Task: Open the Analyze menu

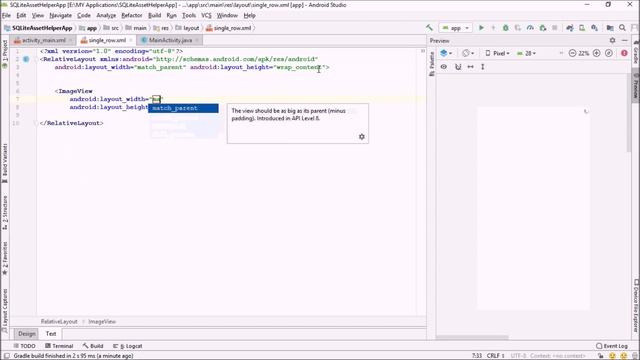Action: coord(106,16)
